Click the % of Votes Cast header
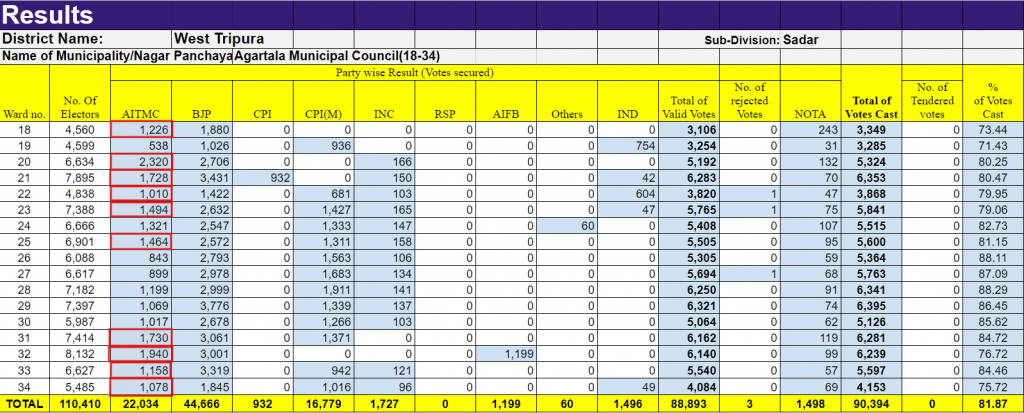 click(993, 93)
